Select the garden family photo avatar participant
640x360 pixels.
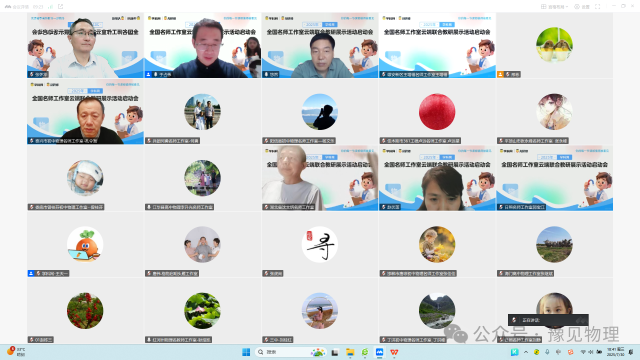point(202,178)
